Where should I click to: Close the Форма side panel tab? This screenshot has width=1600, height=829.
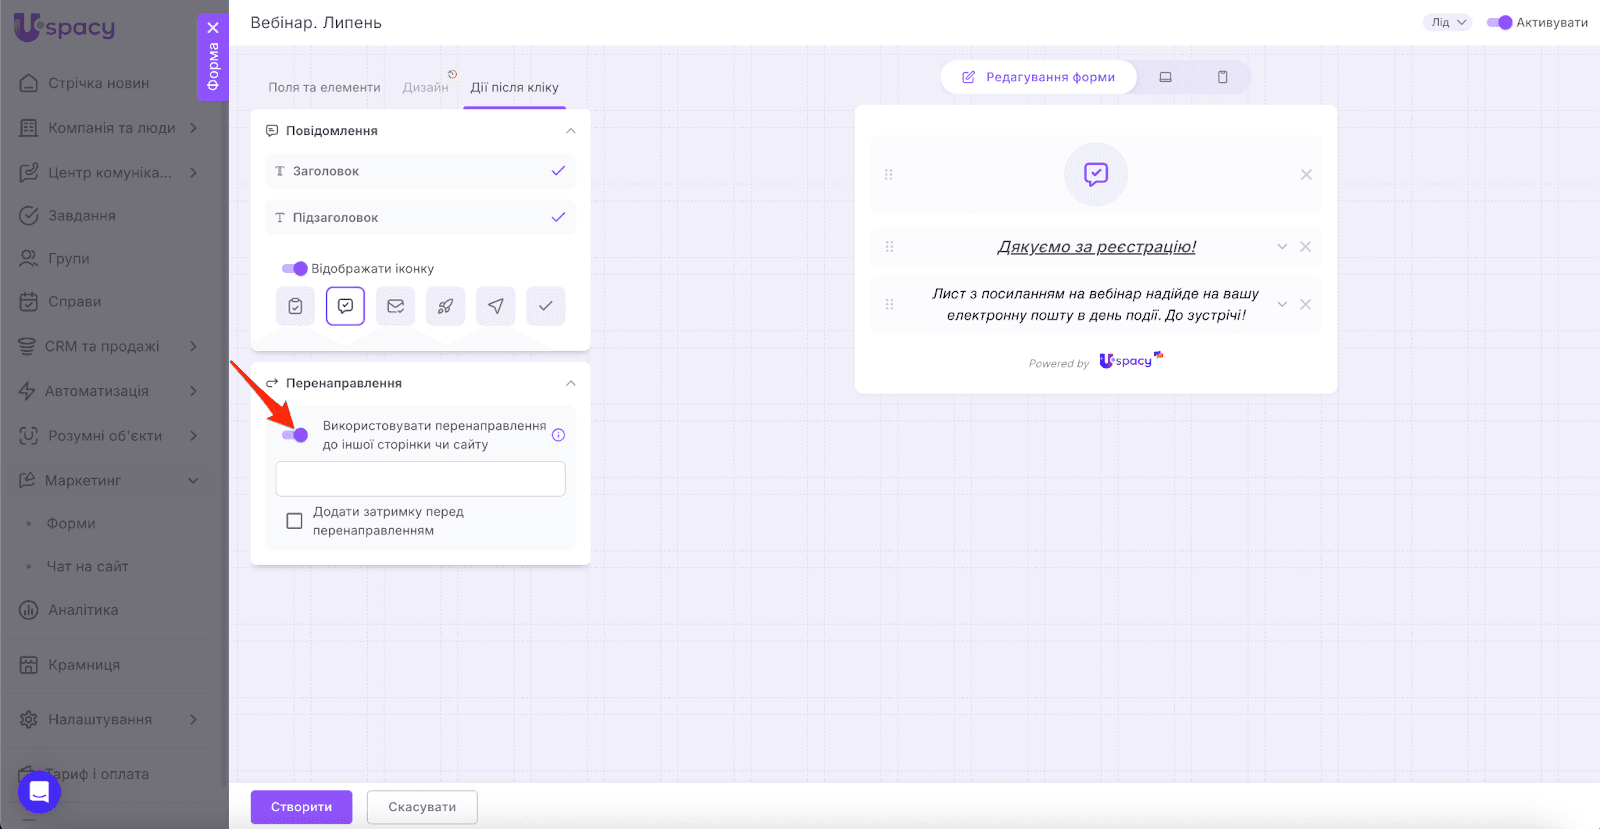tap(213, 28)
